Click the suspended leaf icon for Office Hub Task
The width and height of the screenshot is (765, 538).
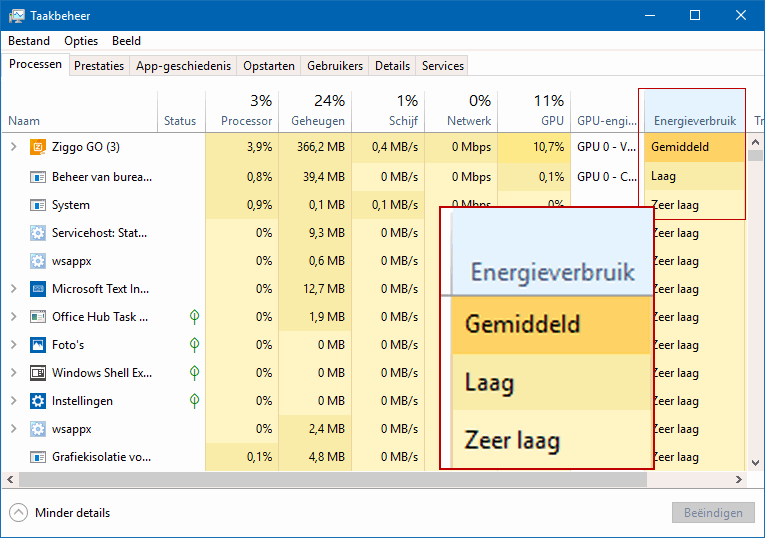pos(194,317)
